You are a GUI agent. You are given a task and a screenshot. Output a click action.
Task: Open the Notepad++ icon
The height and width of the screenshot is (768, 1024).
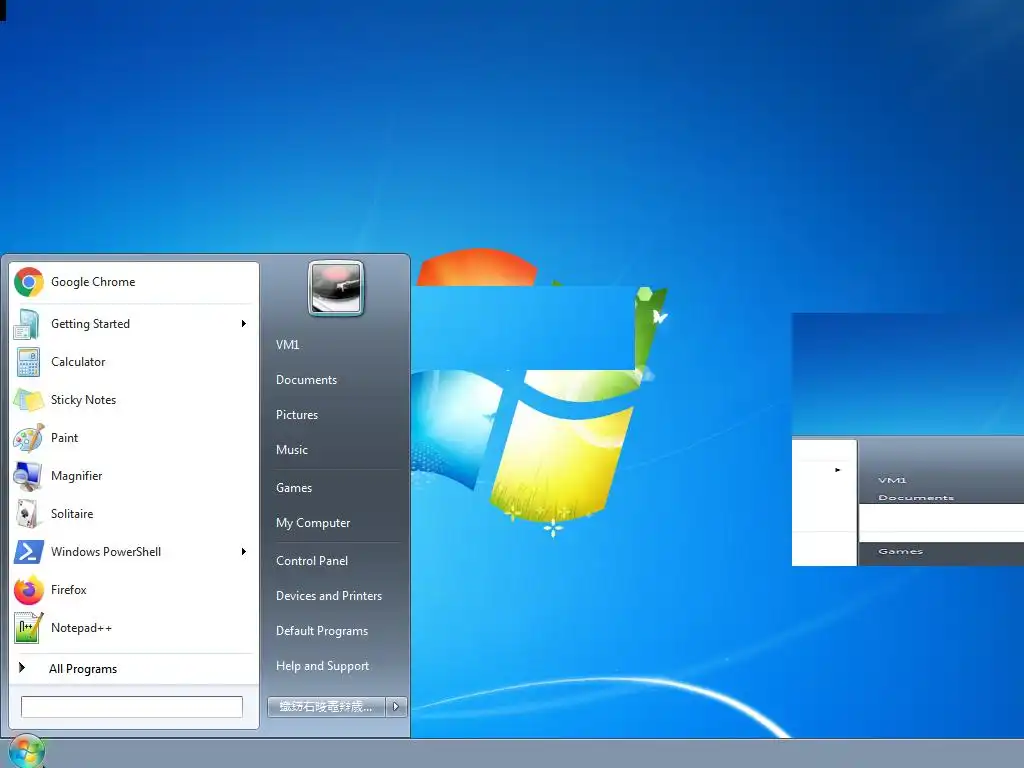pos(29,628)
